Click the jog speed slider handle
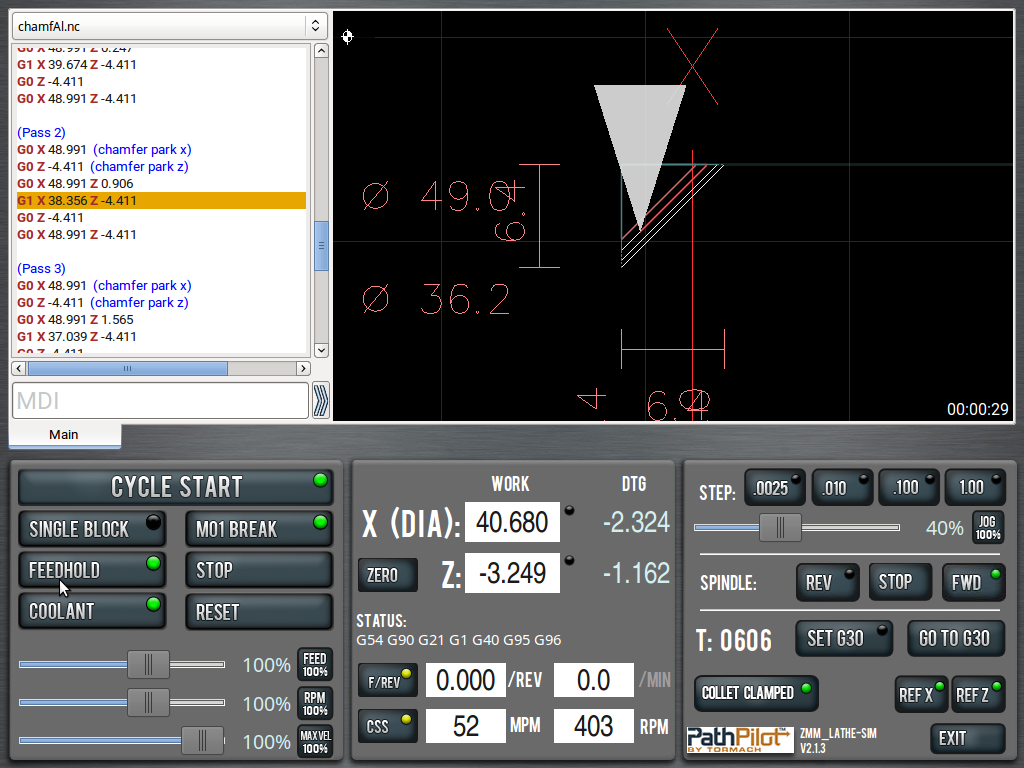The height and width of the screenshot is (768, 1024). pos(780,528)
